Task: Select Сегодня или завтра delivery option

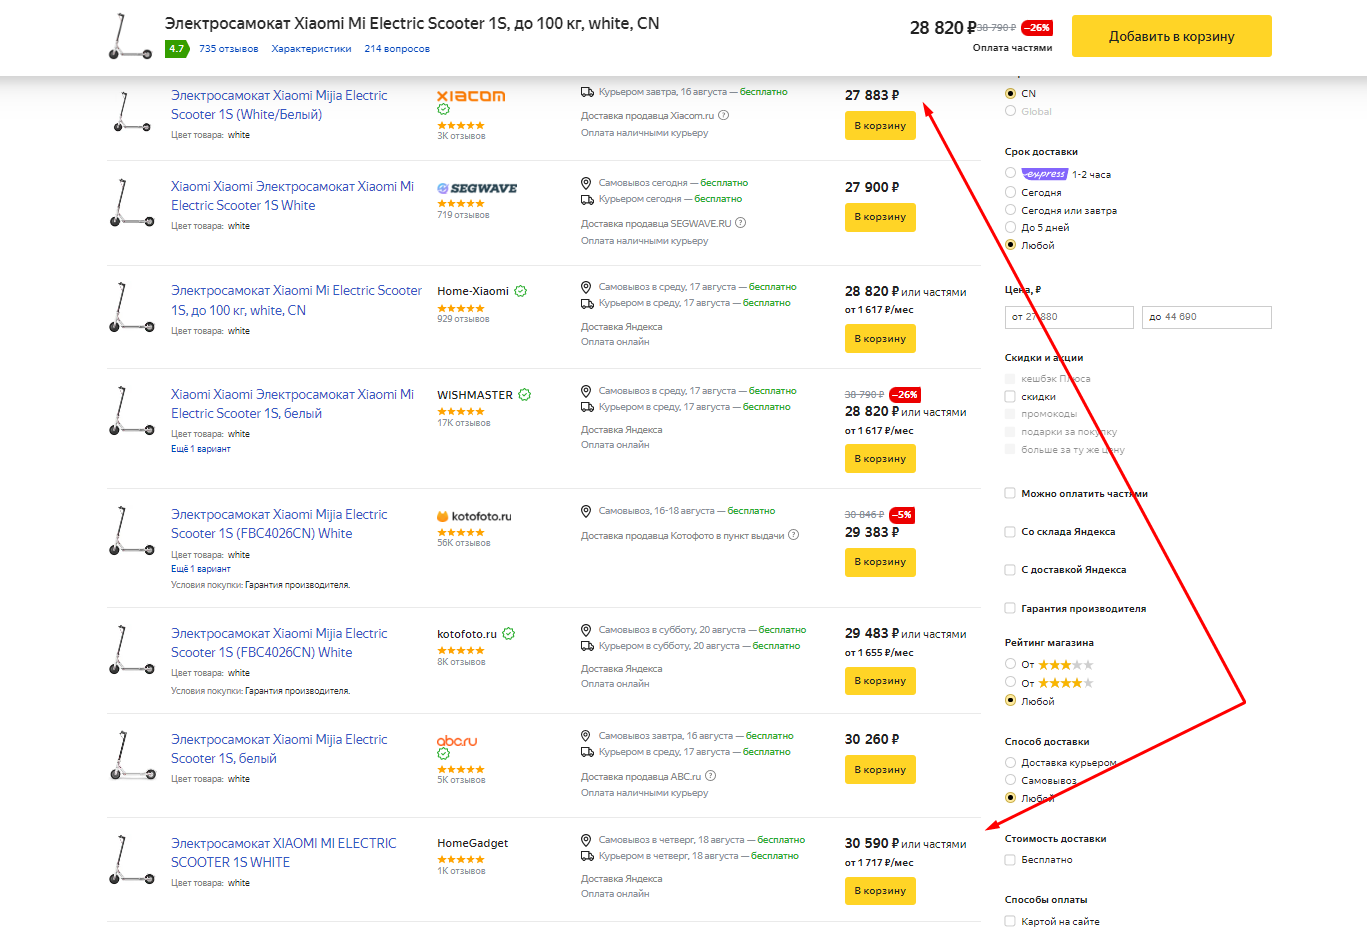Action: click(1010, 210)
